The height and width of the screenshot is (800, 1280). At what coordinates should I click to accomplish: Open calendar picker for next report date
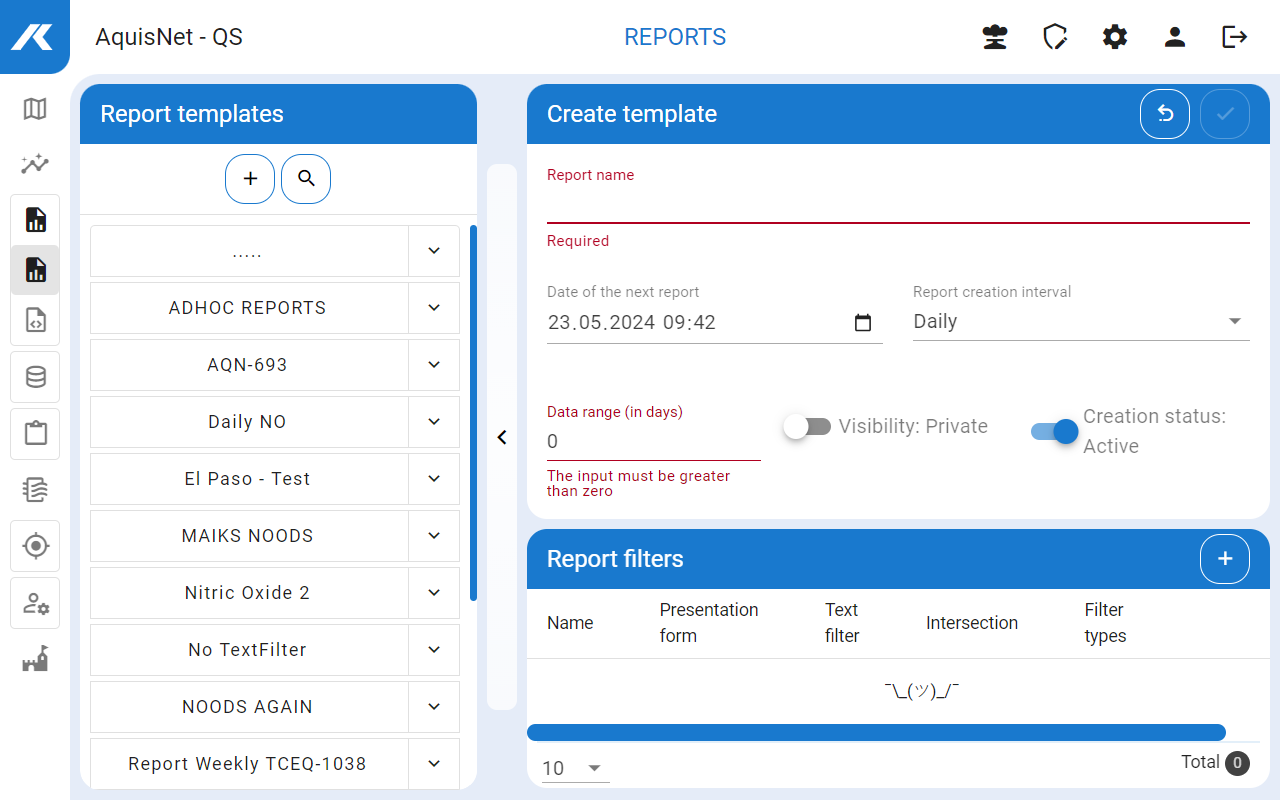click(863, 323)
